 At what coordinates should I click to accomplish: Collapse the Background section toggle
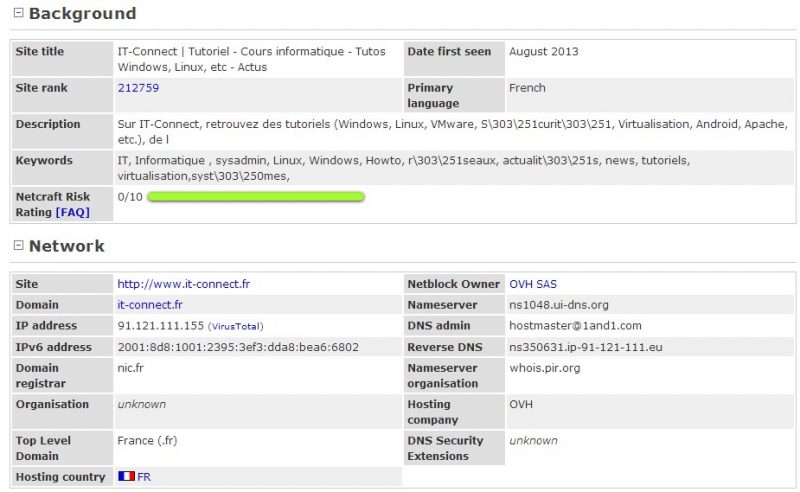click(x=18, y=14)
